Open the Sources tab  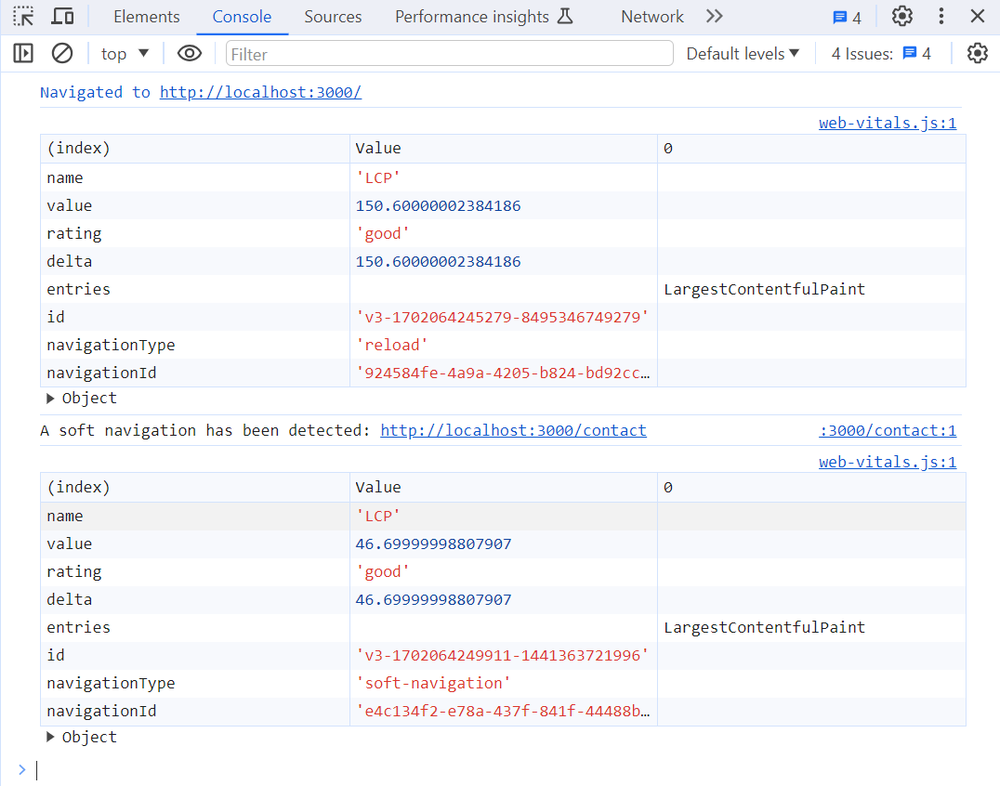(333, 17)
